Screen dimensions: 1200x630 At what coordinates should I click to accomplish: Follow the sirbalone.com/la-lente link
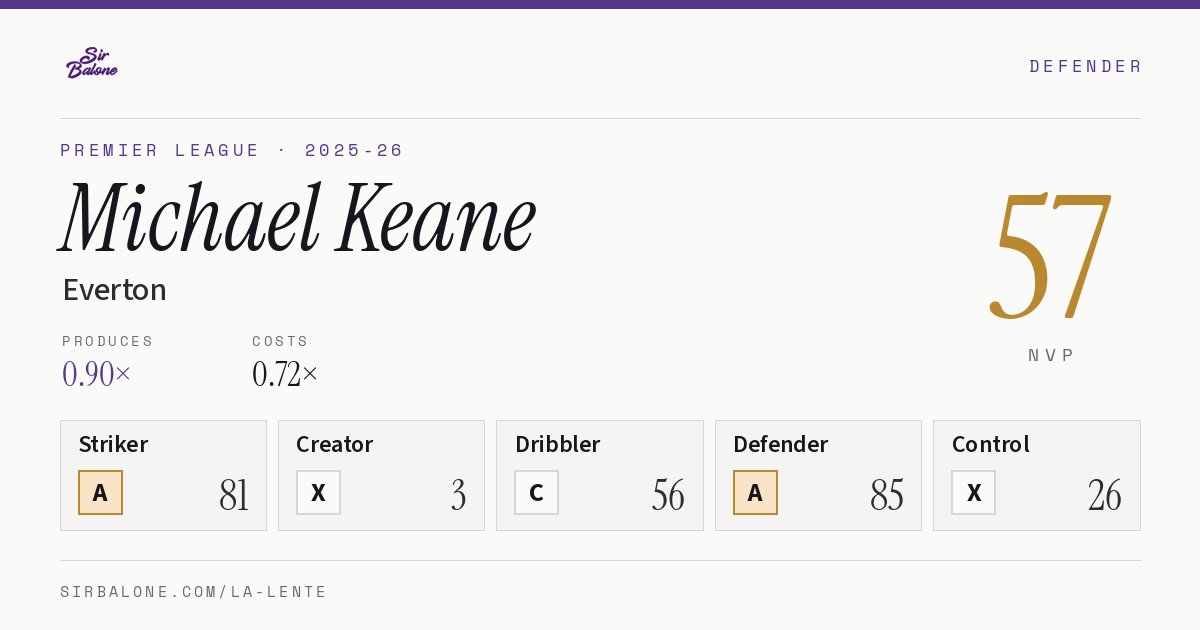193,592
